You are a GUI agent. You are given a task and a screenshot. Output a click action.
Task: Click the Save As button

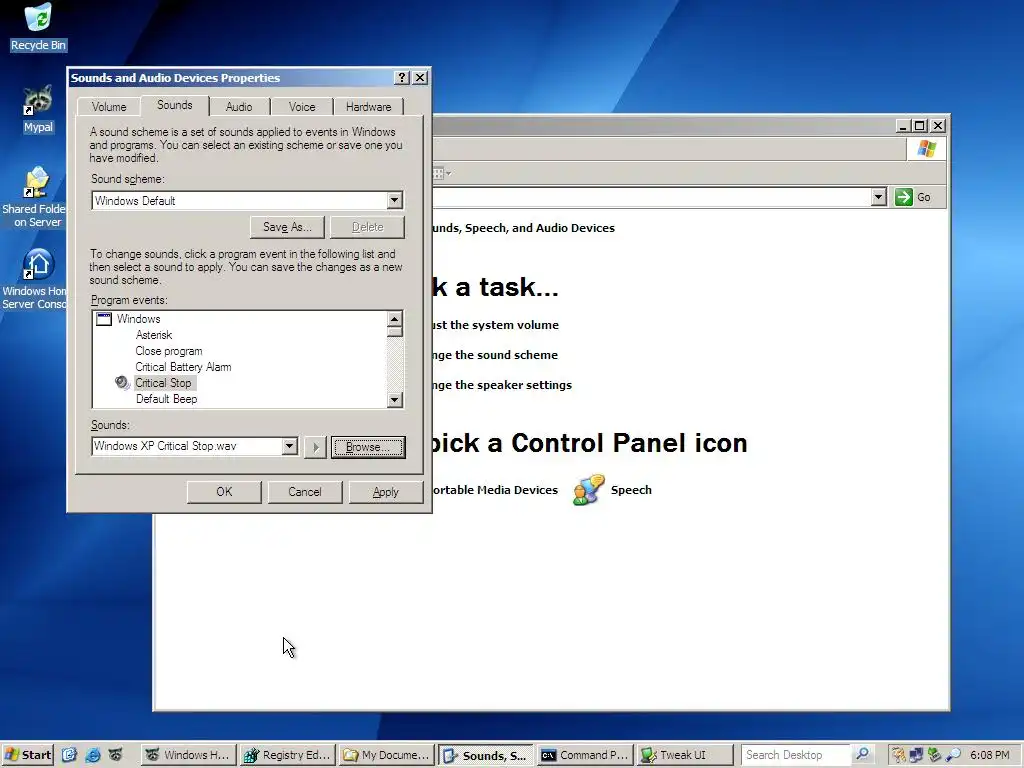coord(287,227)
